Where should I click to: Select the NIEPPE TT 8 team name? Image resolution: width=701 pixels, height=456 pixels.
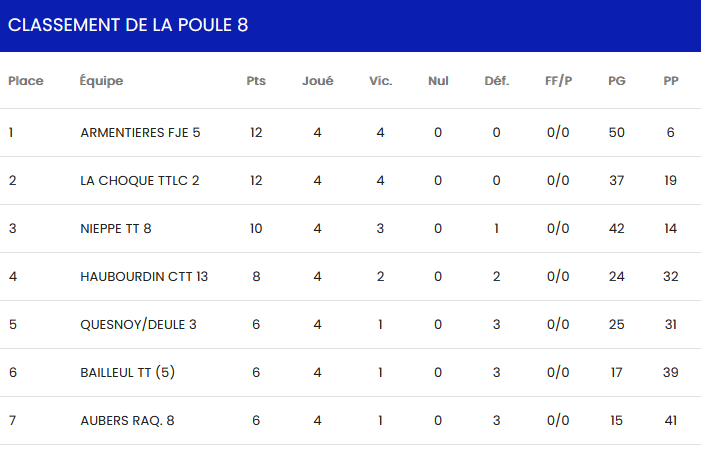point(116,229)
